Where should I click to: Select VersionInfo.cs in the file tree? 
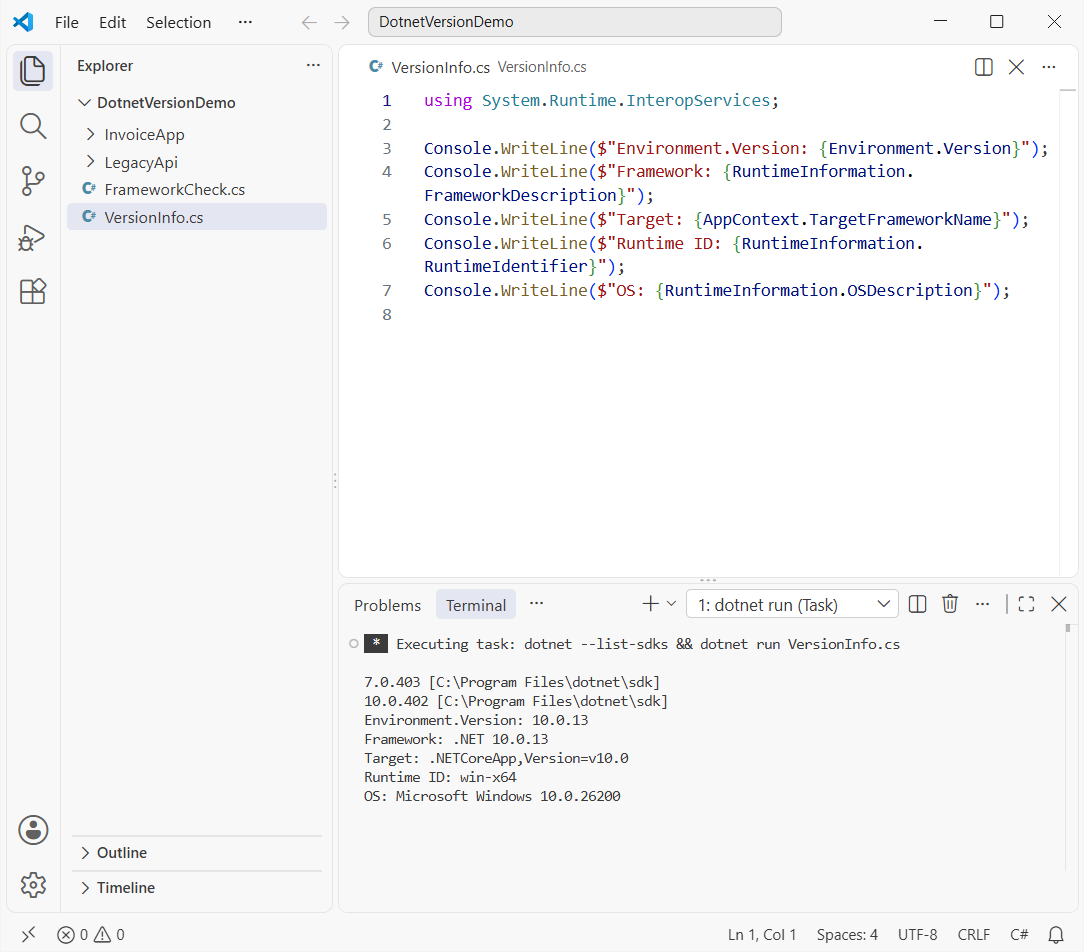[197, 217]
